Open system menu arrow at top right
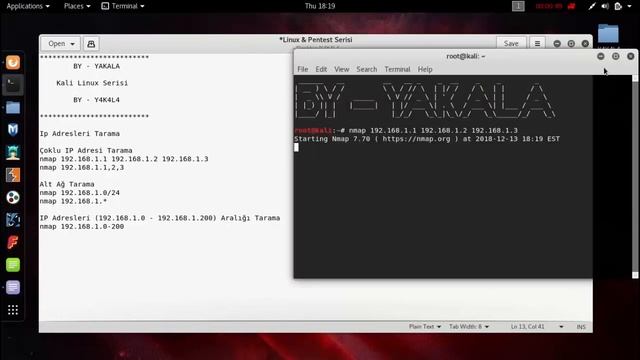The image size is (640, 360). coord(629,6)
